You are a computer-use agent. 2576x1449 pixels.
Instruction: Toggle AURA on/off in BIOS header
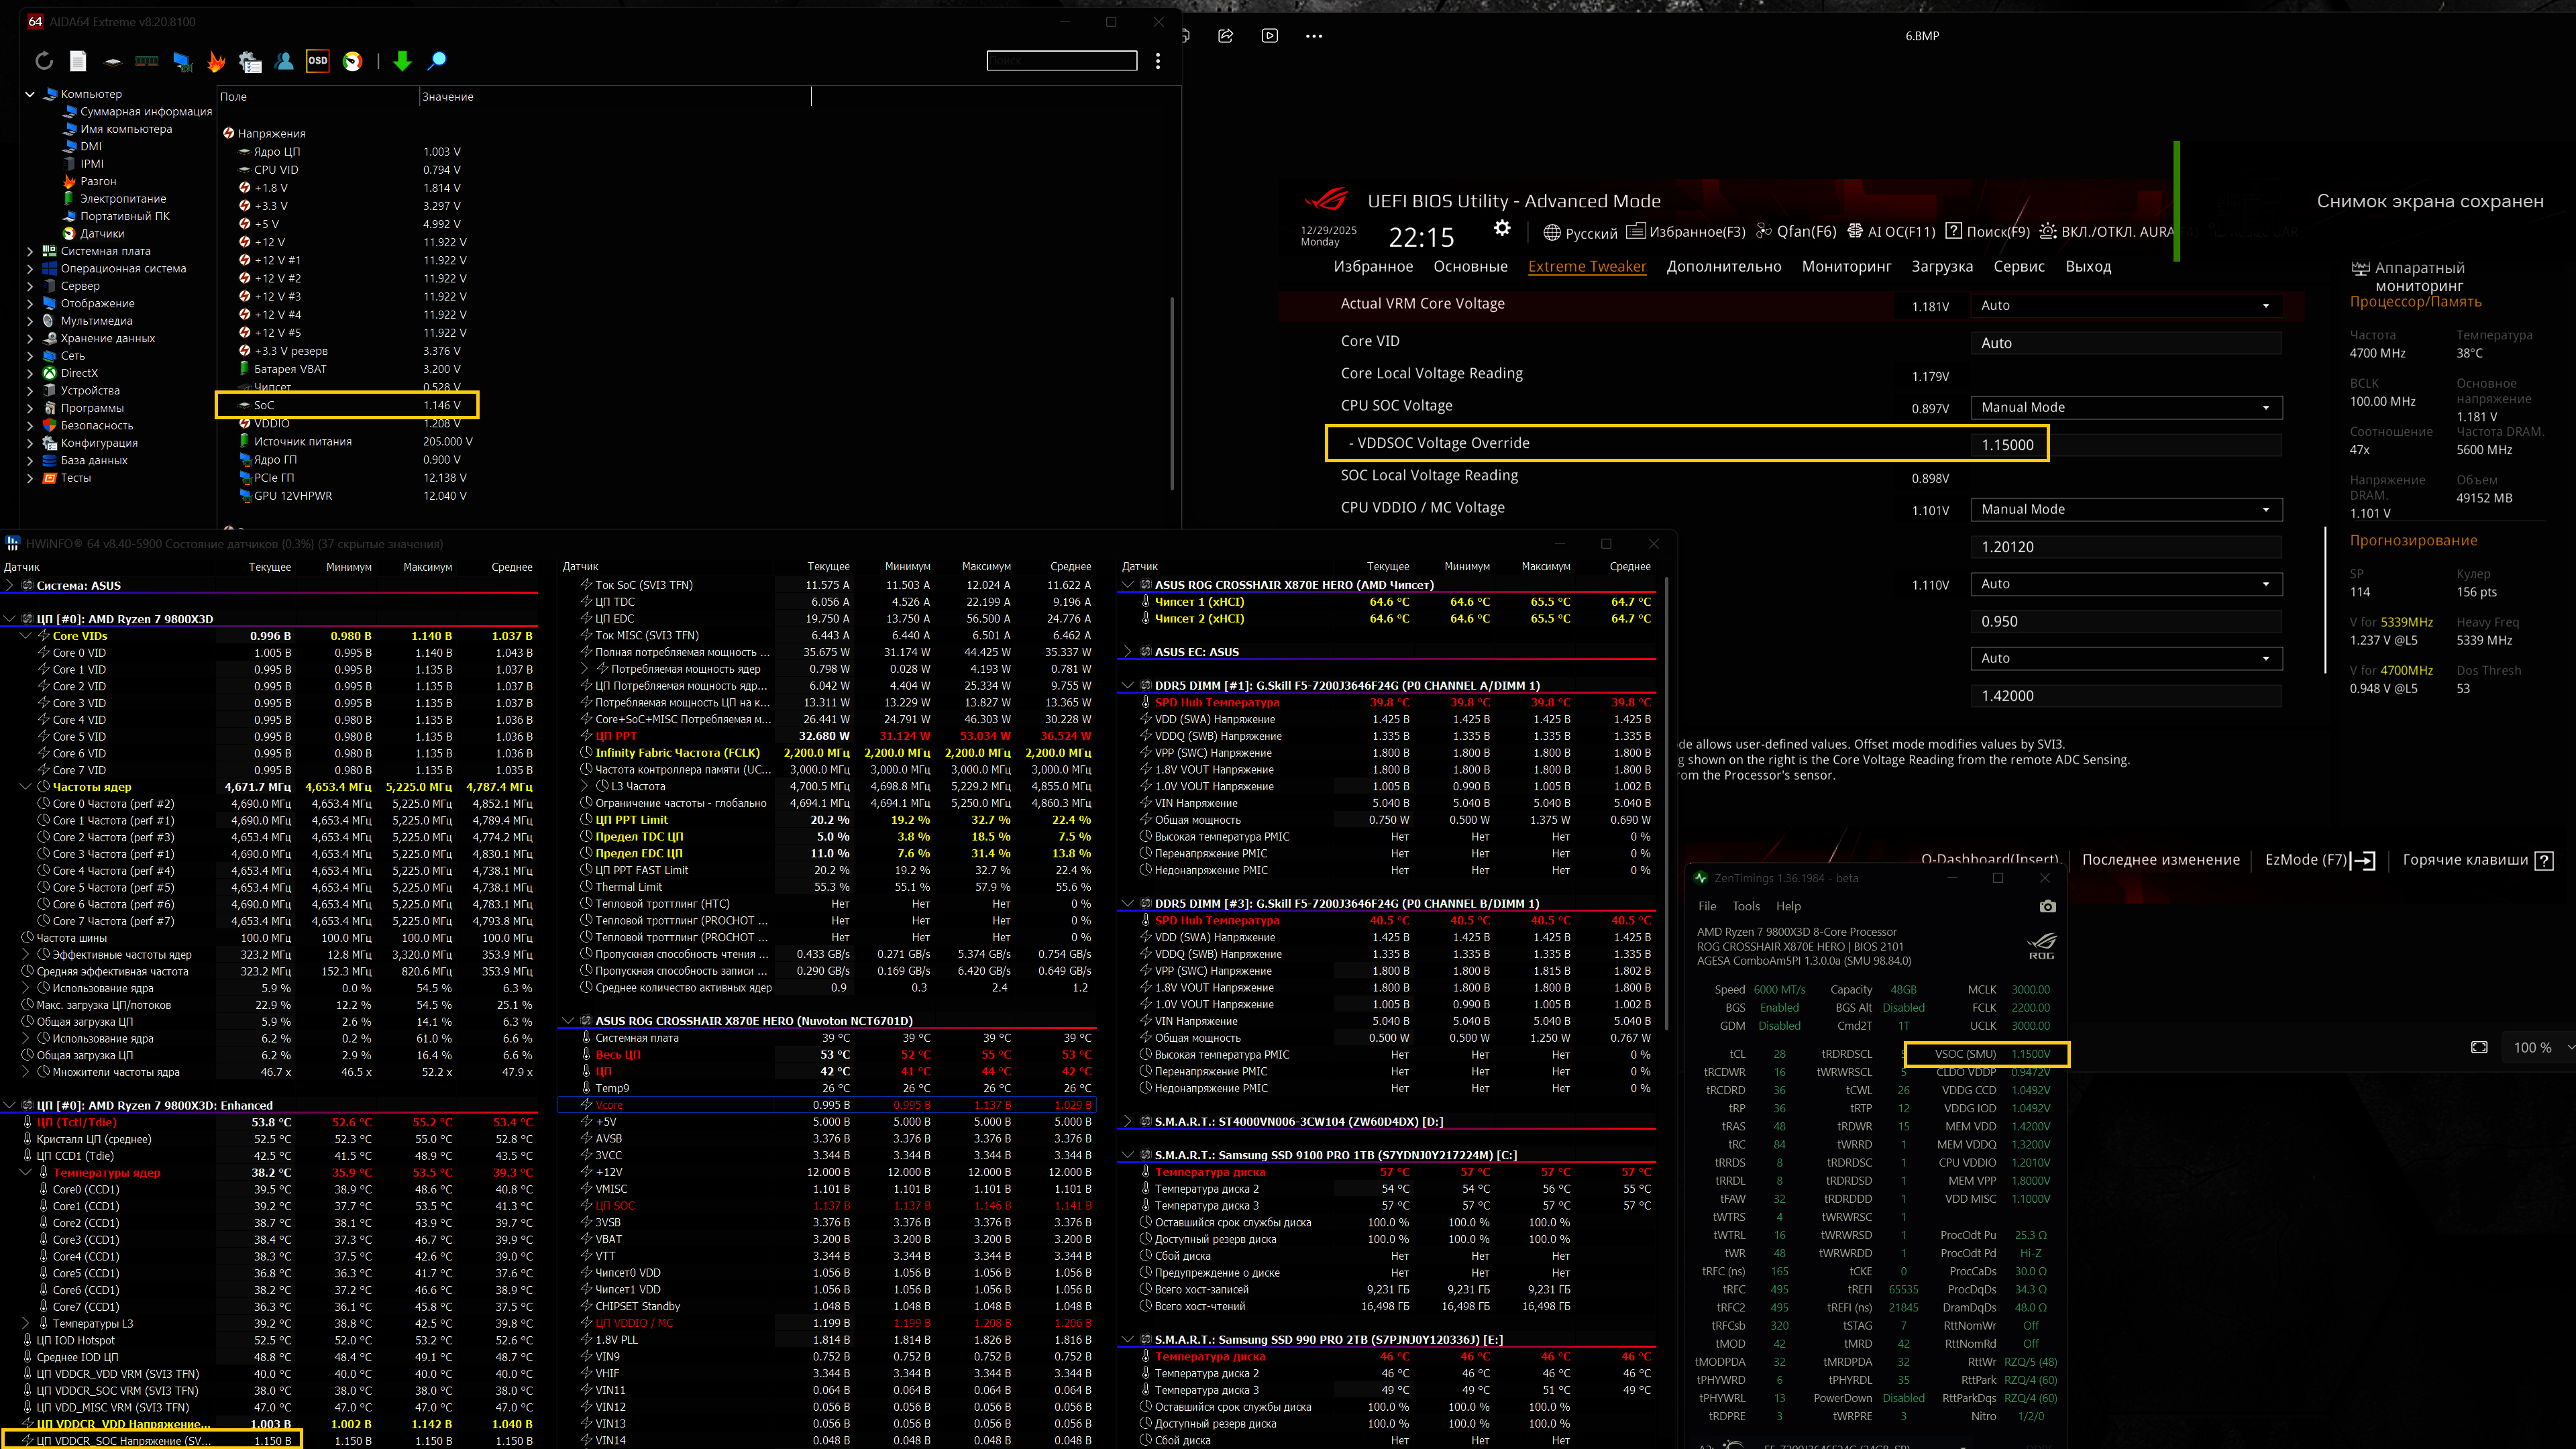point(2108,232)
